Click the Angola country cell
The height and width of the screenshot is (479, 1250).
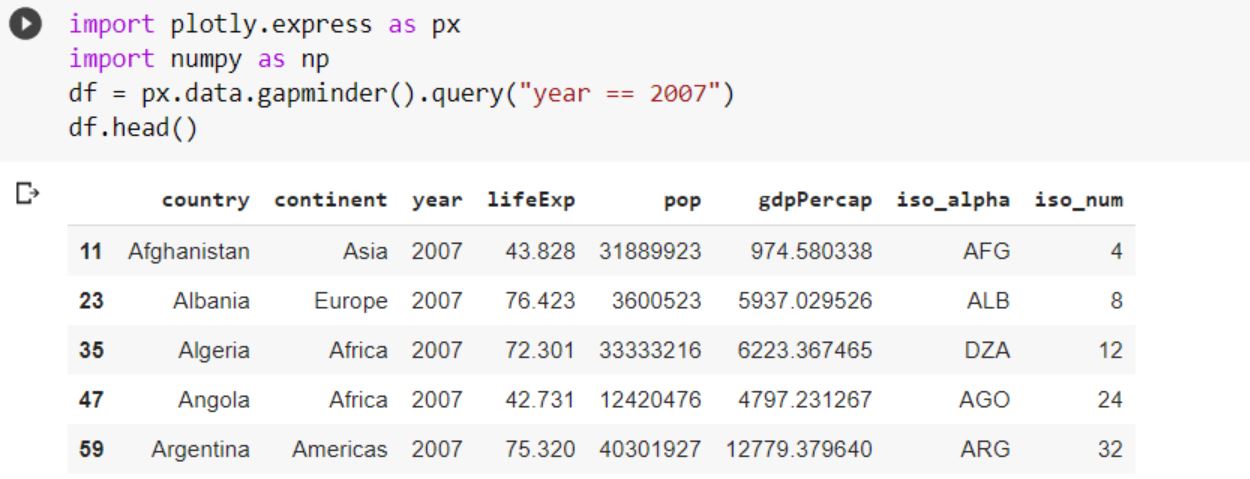tap(214, 400)
